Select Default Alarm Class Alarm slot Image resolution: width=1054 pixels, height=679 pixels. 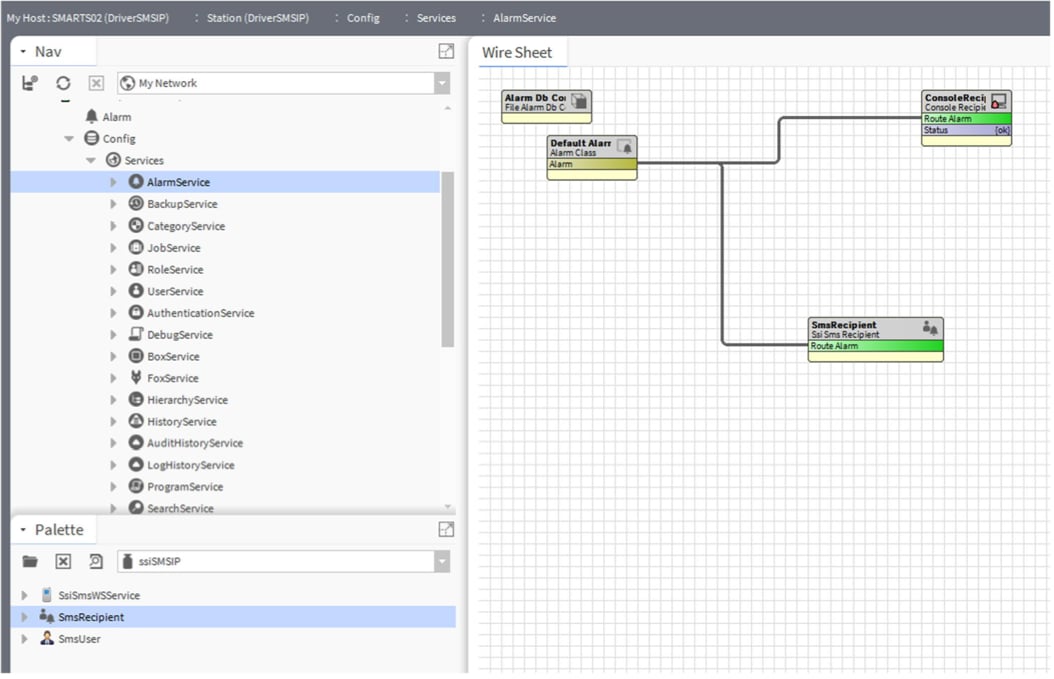(591, 165)
